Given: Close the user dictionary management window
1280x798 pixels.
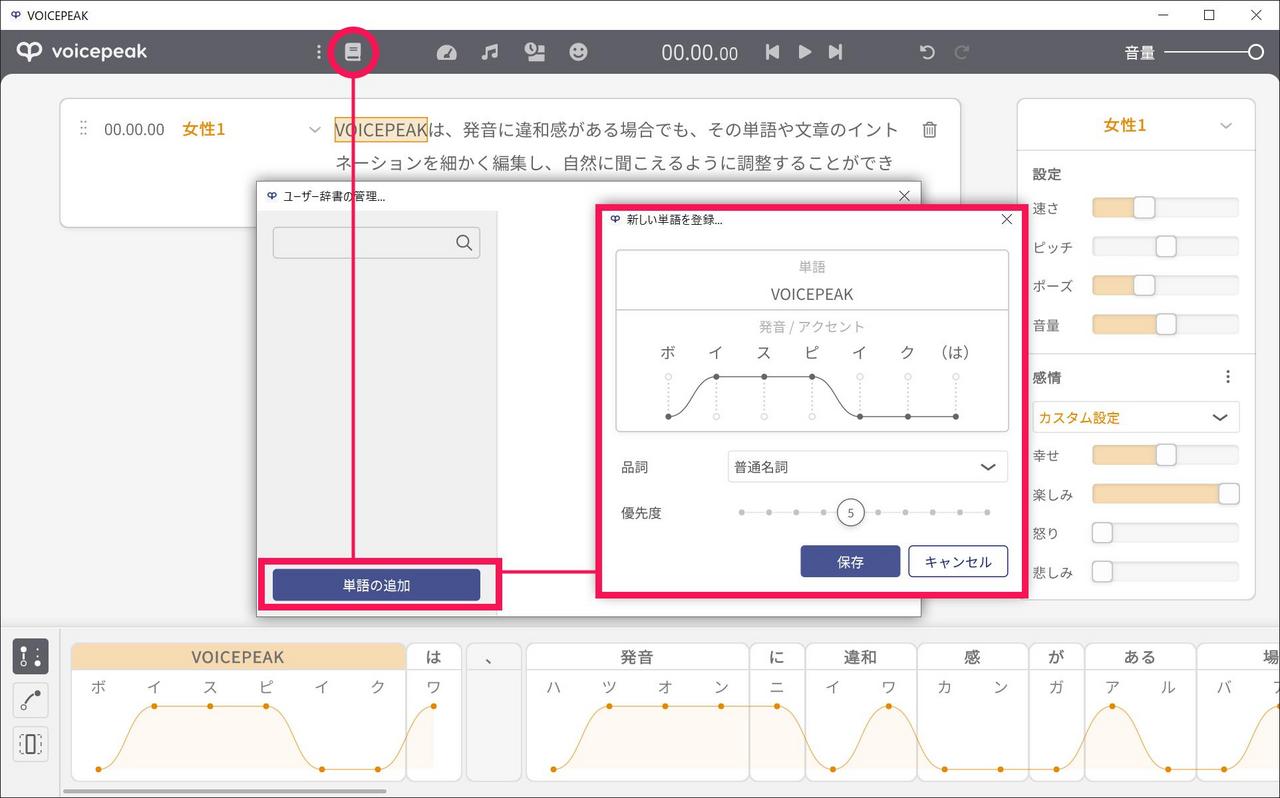Looking at the screenshot, I should (x=904, y=196).
